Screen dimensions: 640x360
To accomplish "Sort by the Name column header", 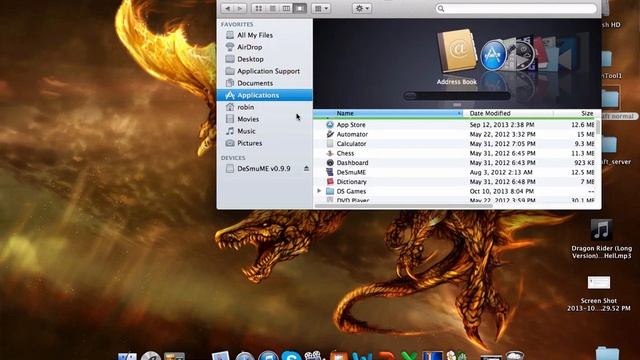I will 388,113.
